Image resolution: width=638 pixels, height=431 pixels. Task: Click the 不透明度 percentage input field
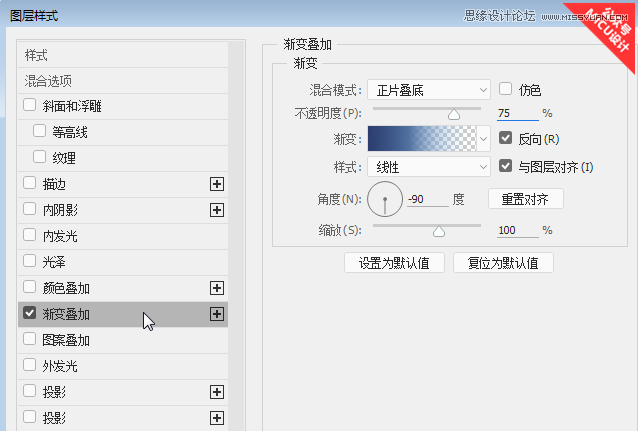tap(516, 114)
